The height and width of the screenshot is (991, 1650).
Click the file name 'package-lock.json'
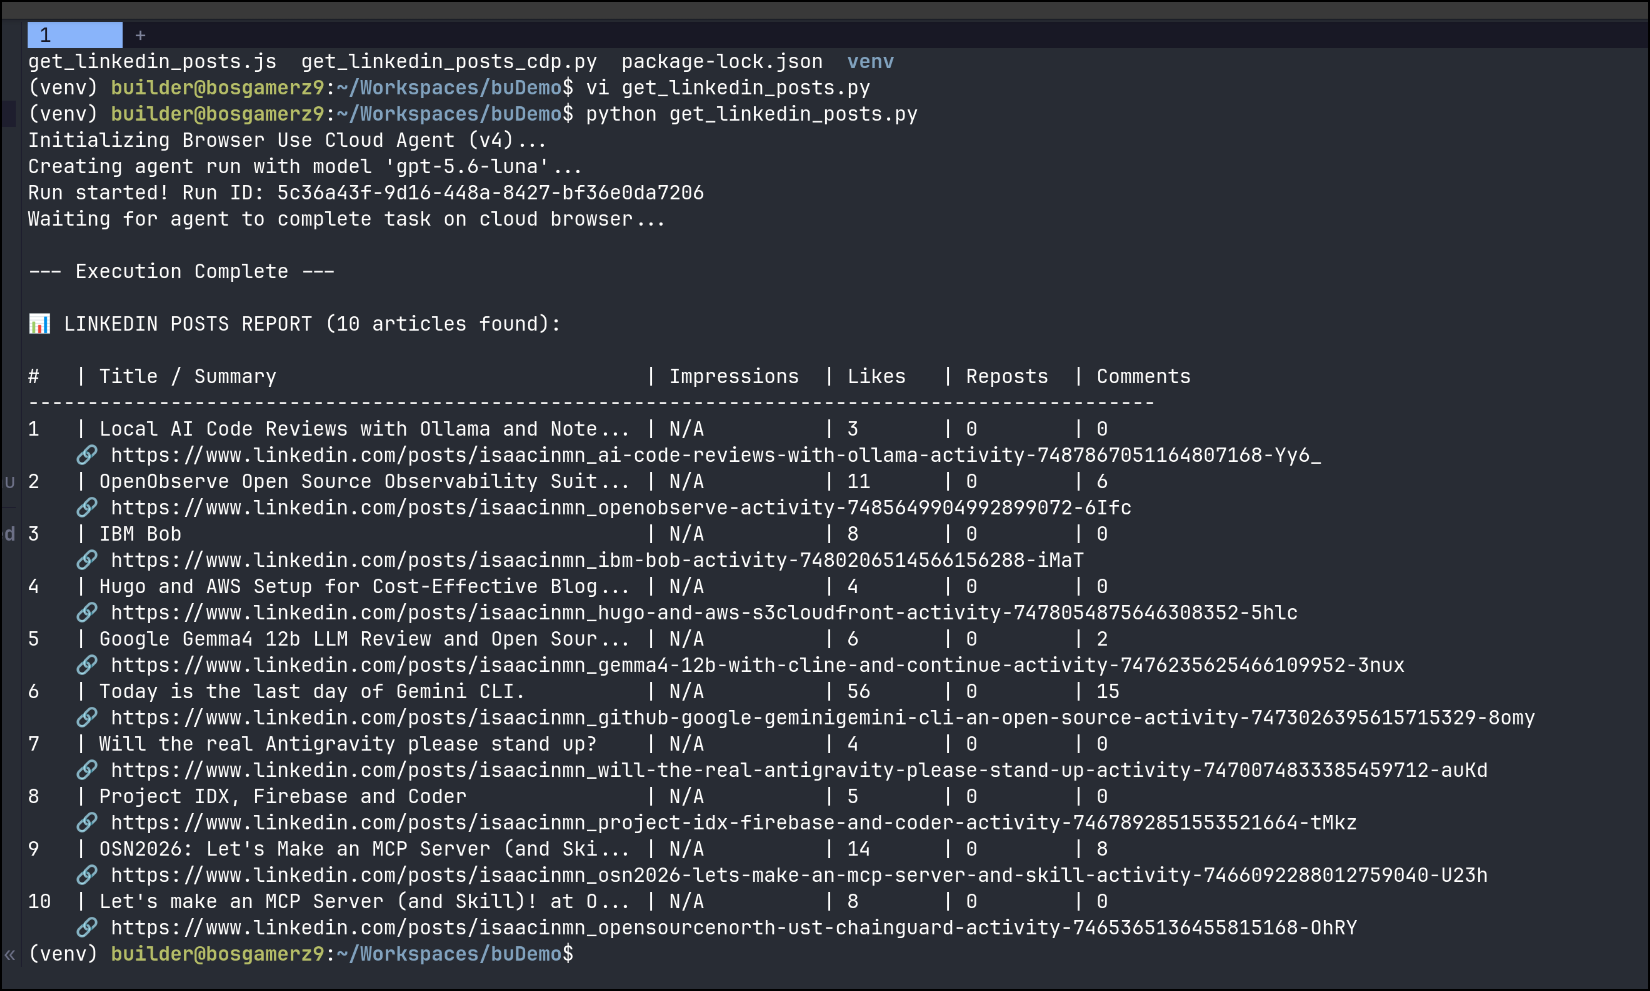click(722, 62)
